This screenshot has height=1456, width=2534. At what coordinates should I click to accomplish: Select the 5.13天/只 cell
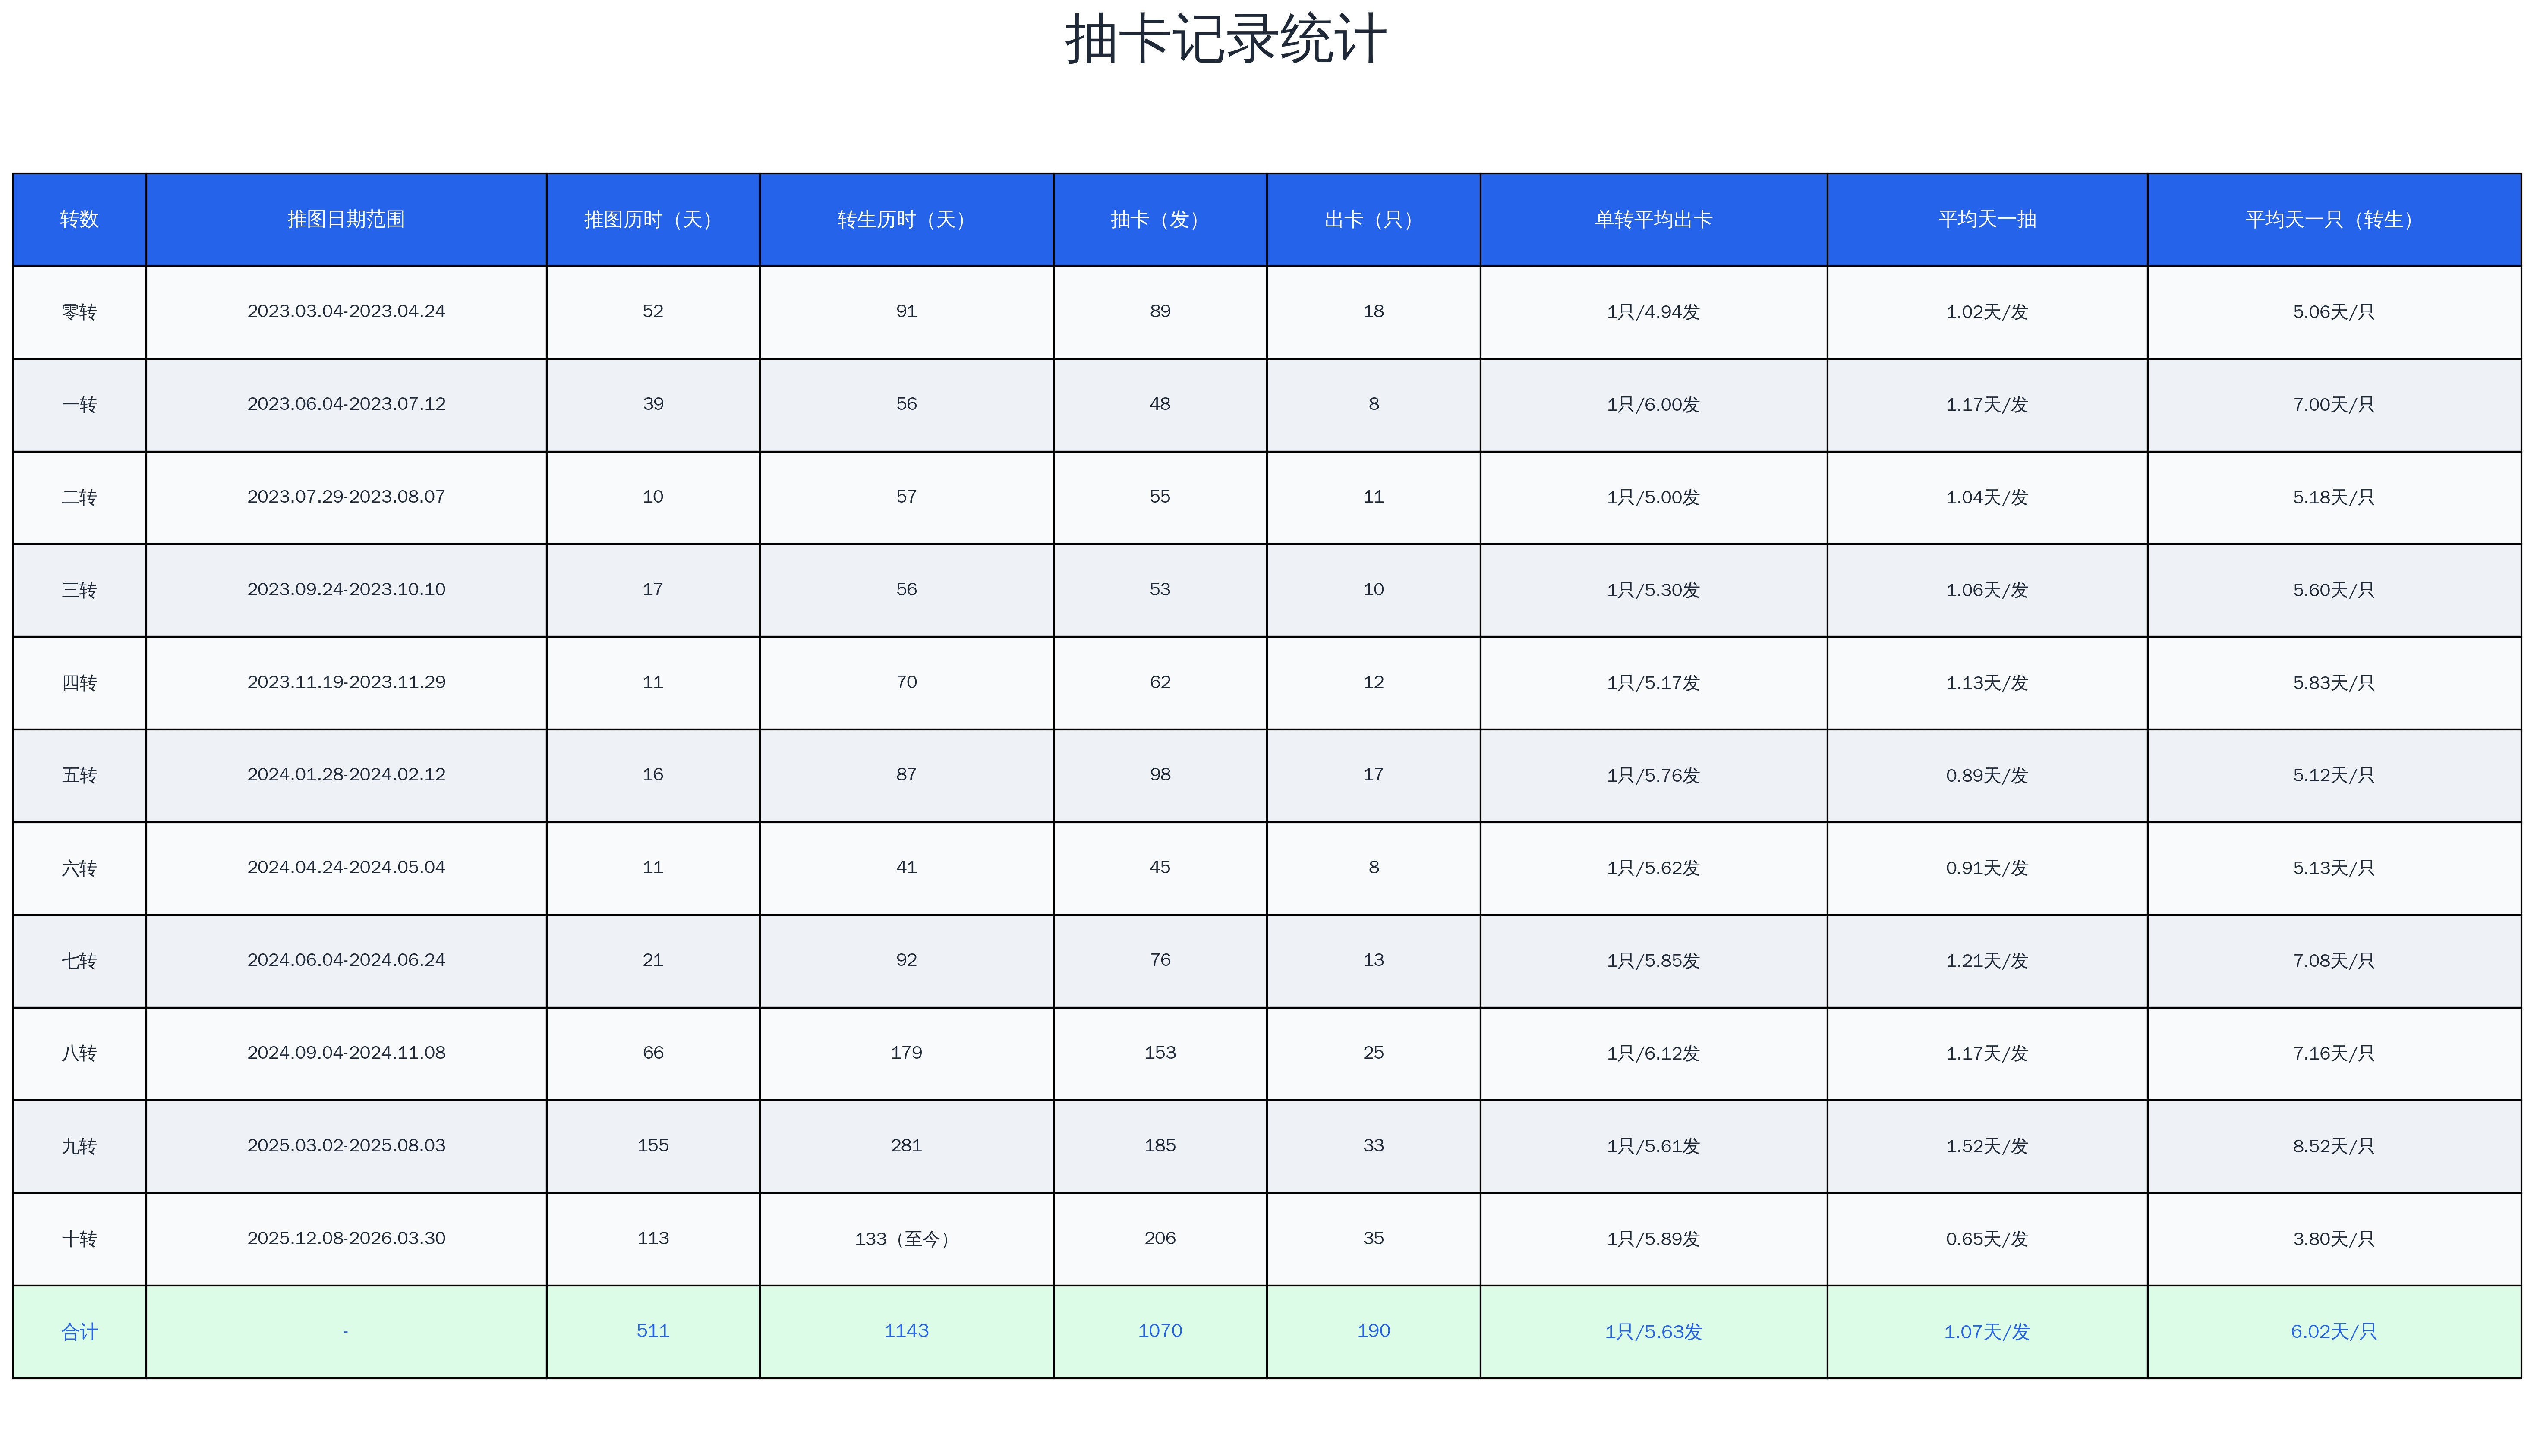coord(2334,868)
